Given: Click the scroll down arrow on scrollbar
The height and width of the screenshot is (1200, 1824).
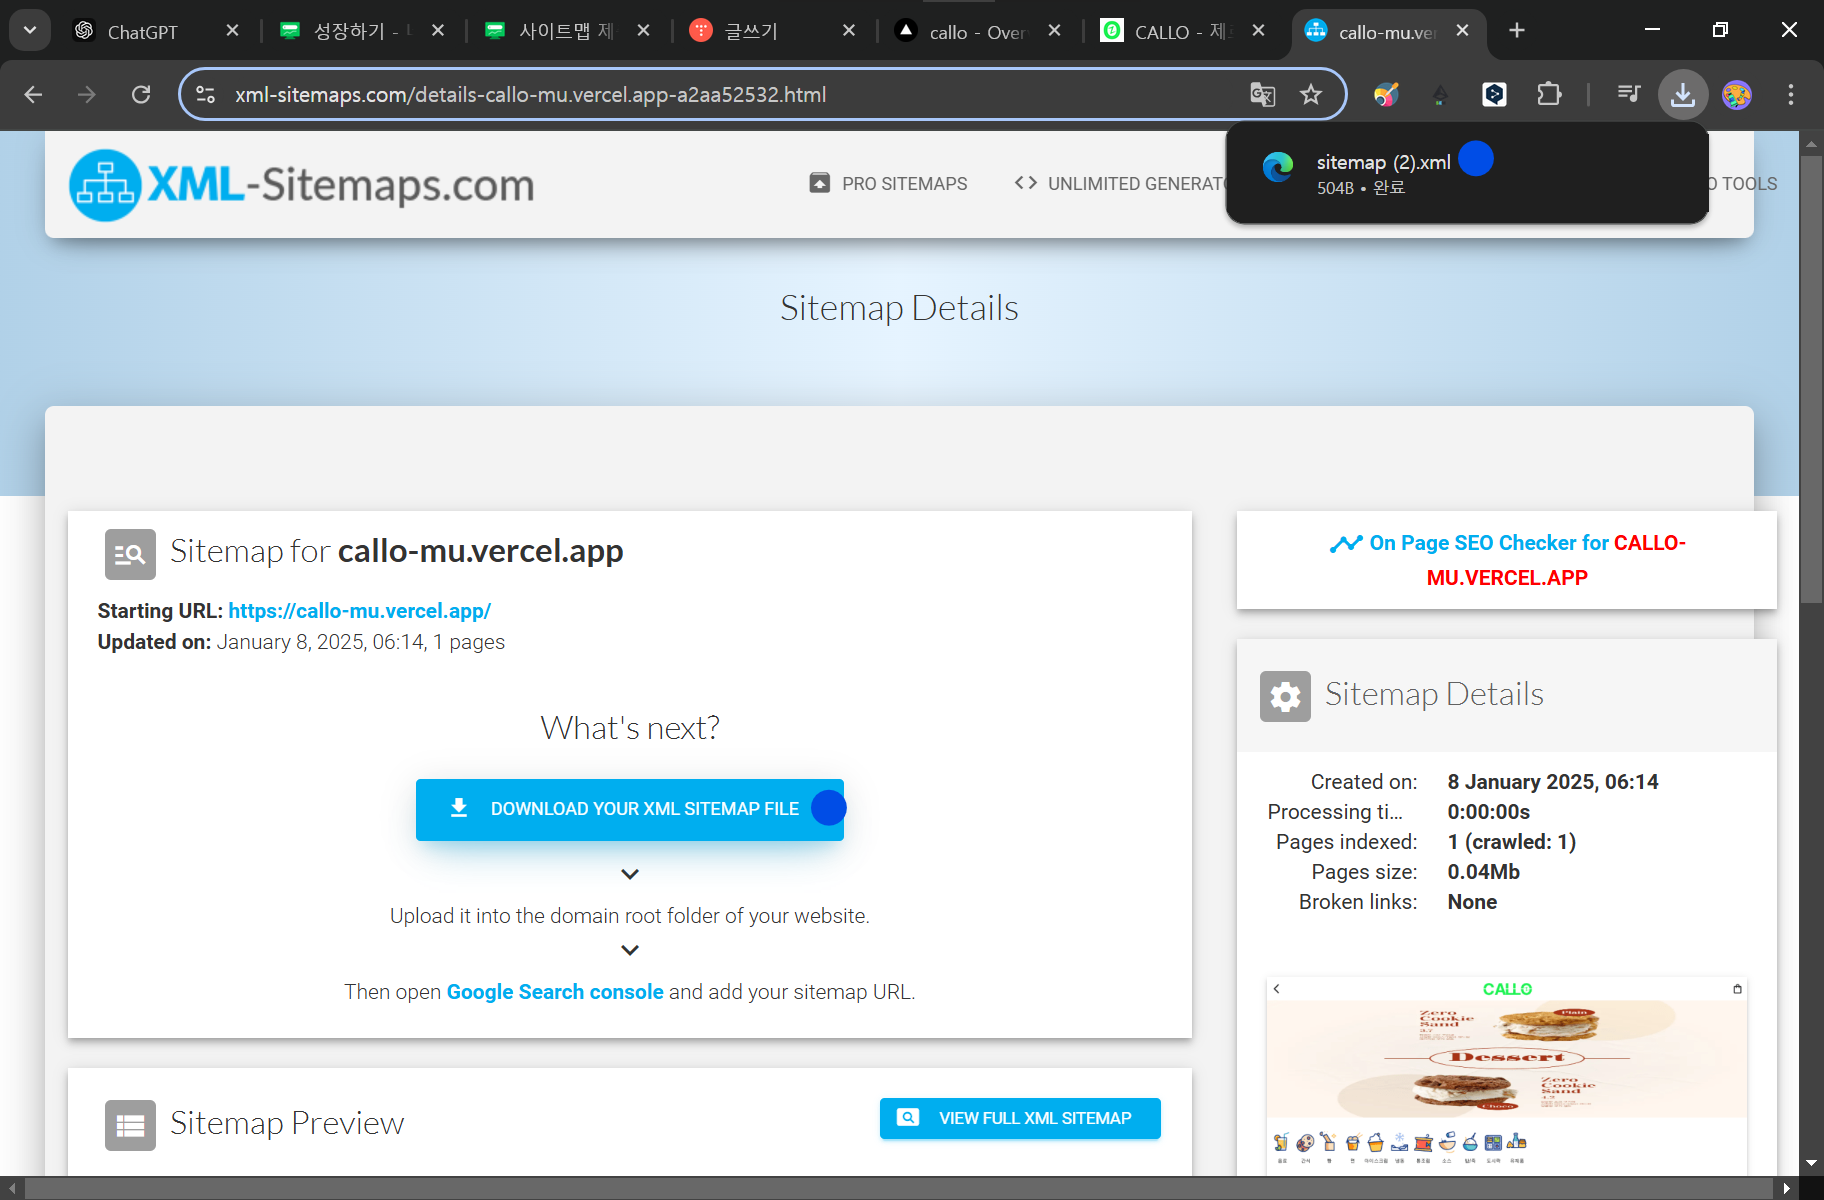Looking at the screenshot, I should (1811, 1164).
